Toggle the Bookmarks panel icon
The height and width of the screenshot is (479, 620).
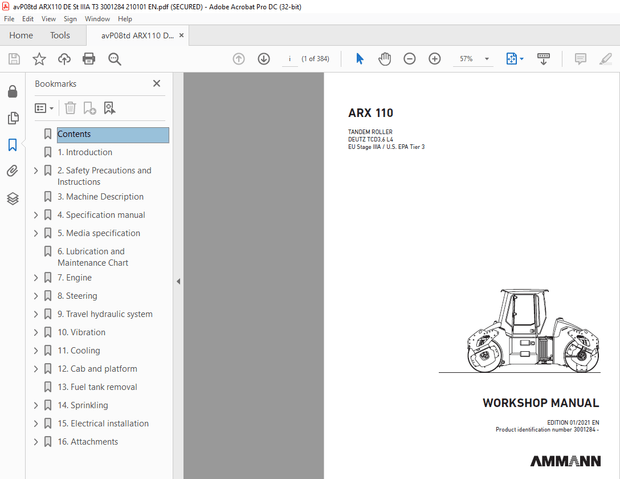pos(13,145)
